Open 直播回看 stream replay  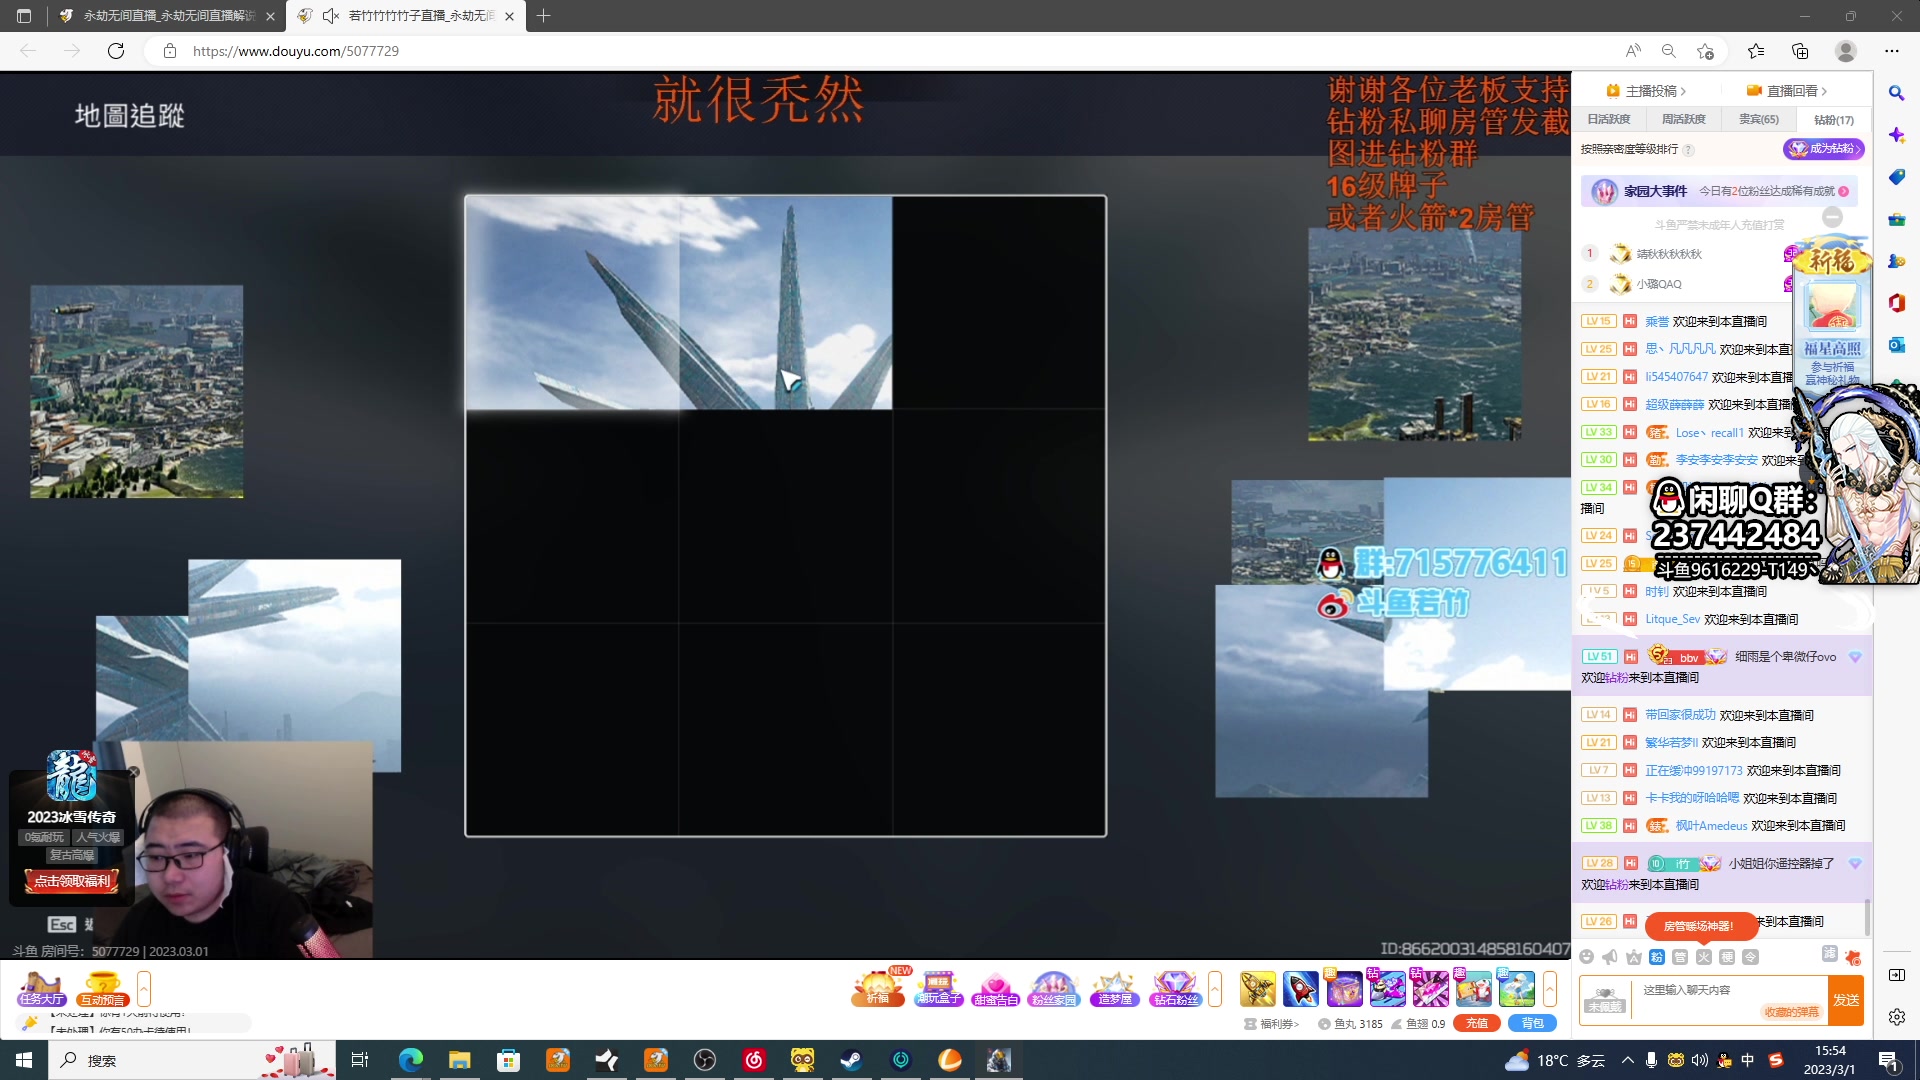[1787, 91]
